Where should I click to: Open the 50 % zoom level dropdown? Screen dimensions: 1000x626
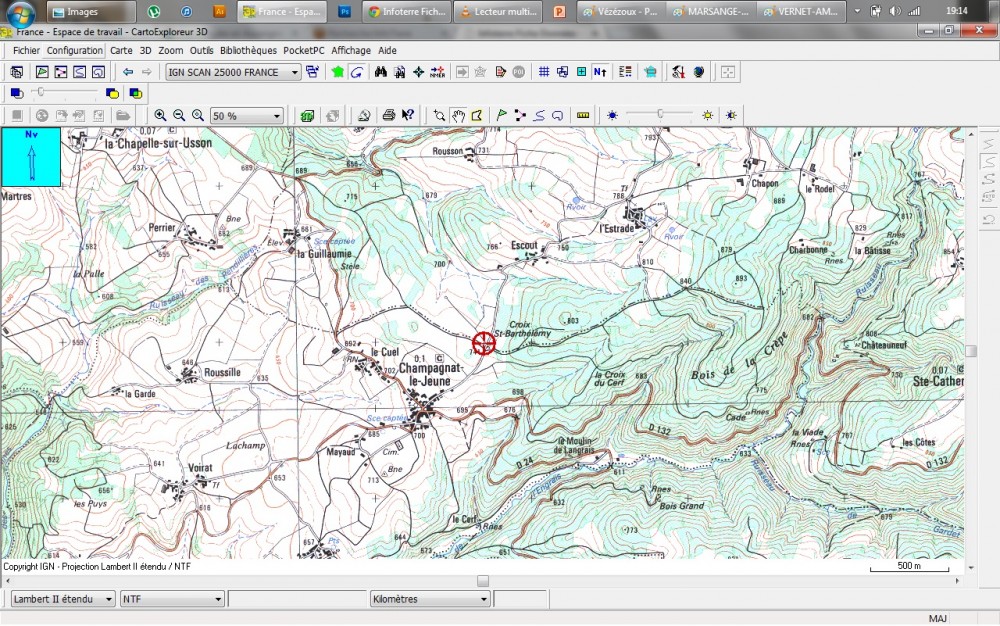(x=277, y=116)
